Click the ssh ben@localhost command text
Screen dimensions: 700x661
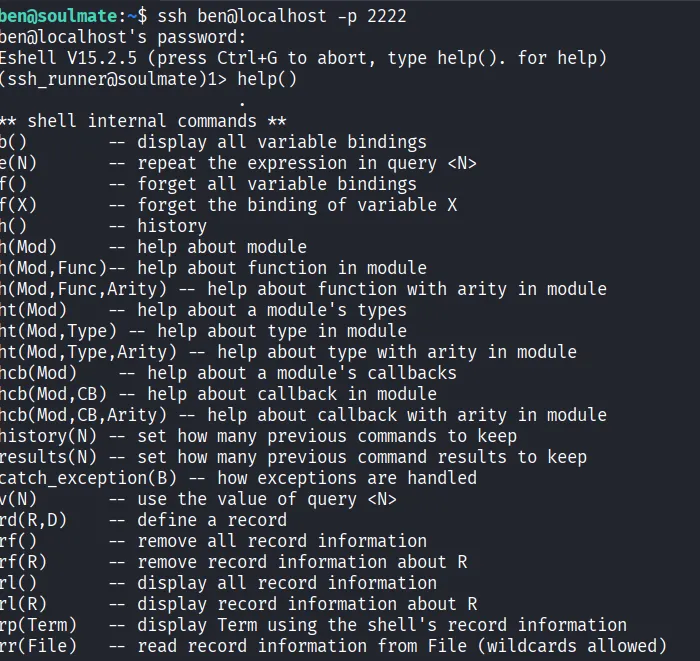[x=282, y=17]
